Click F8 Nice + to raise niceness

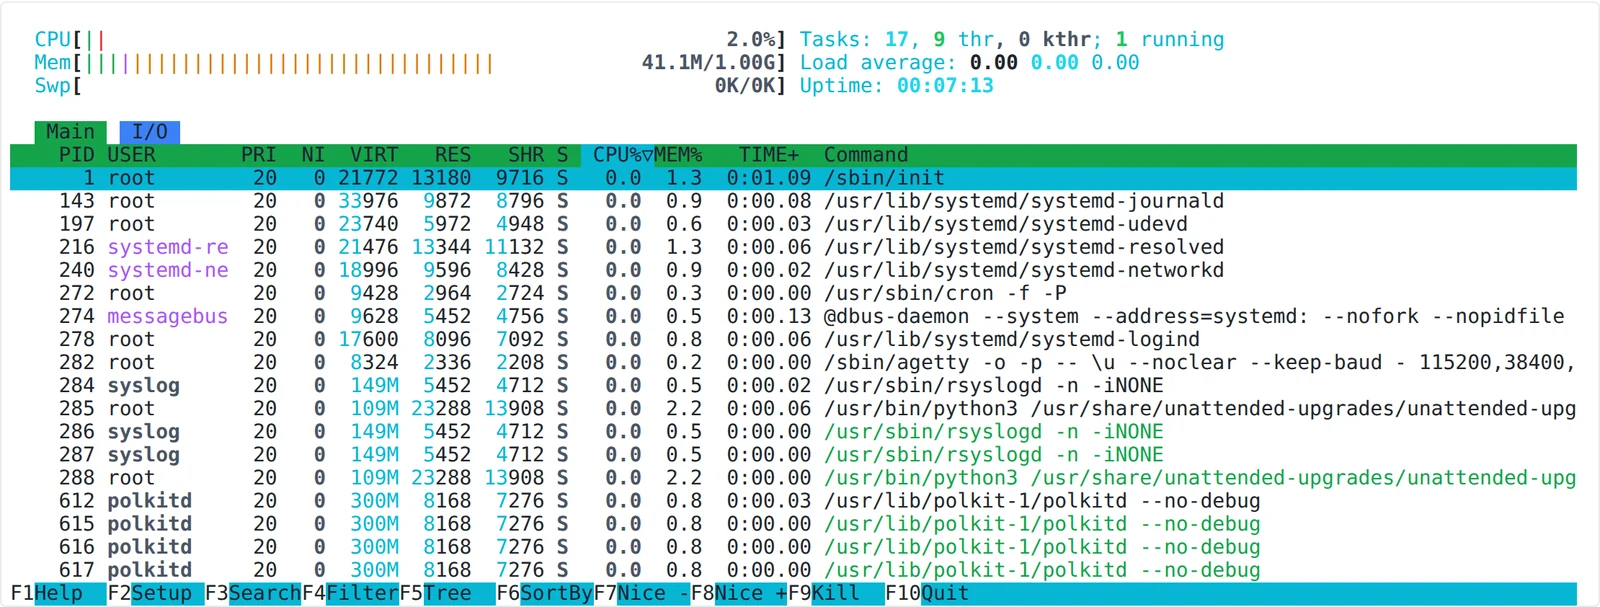pos(740,593)
